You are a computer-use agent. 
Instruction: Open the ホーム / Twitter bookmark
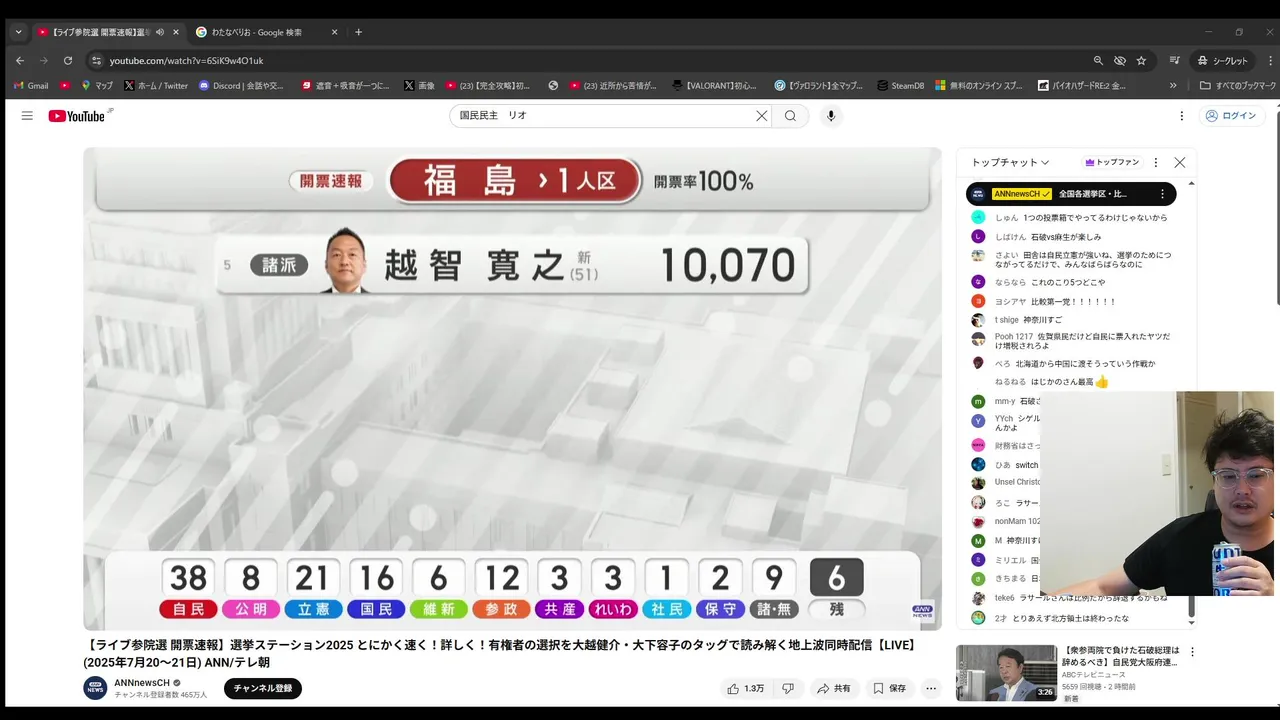[155, 85]
